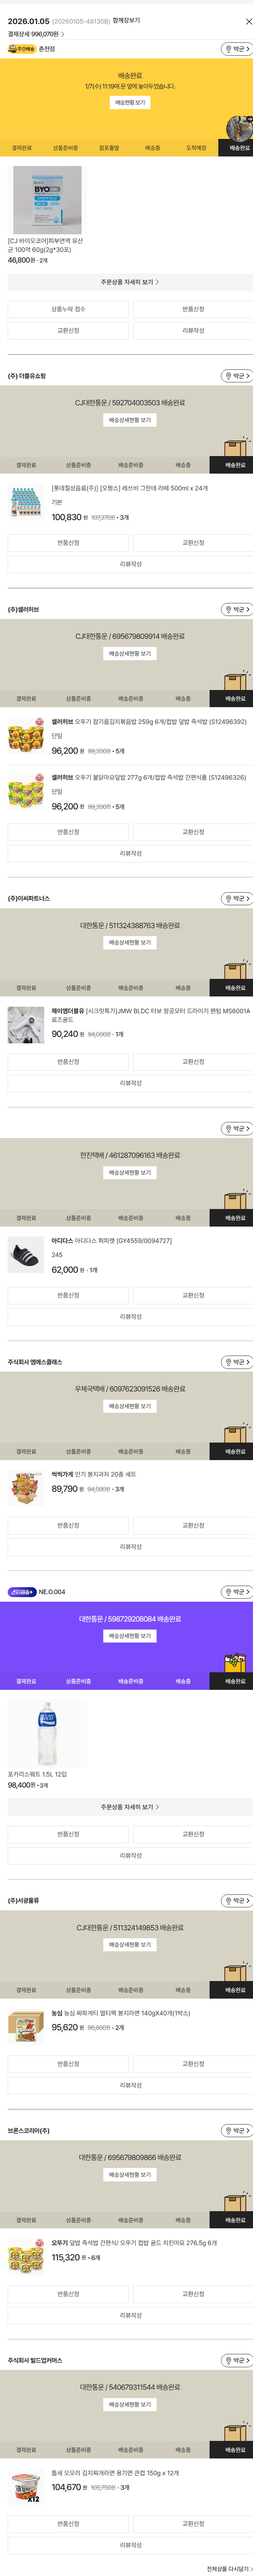Click 상품누락 접수 button

[x=68, y=309]
